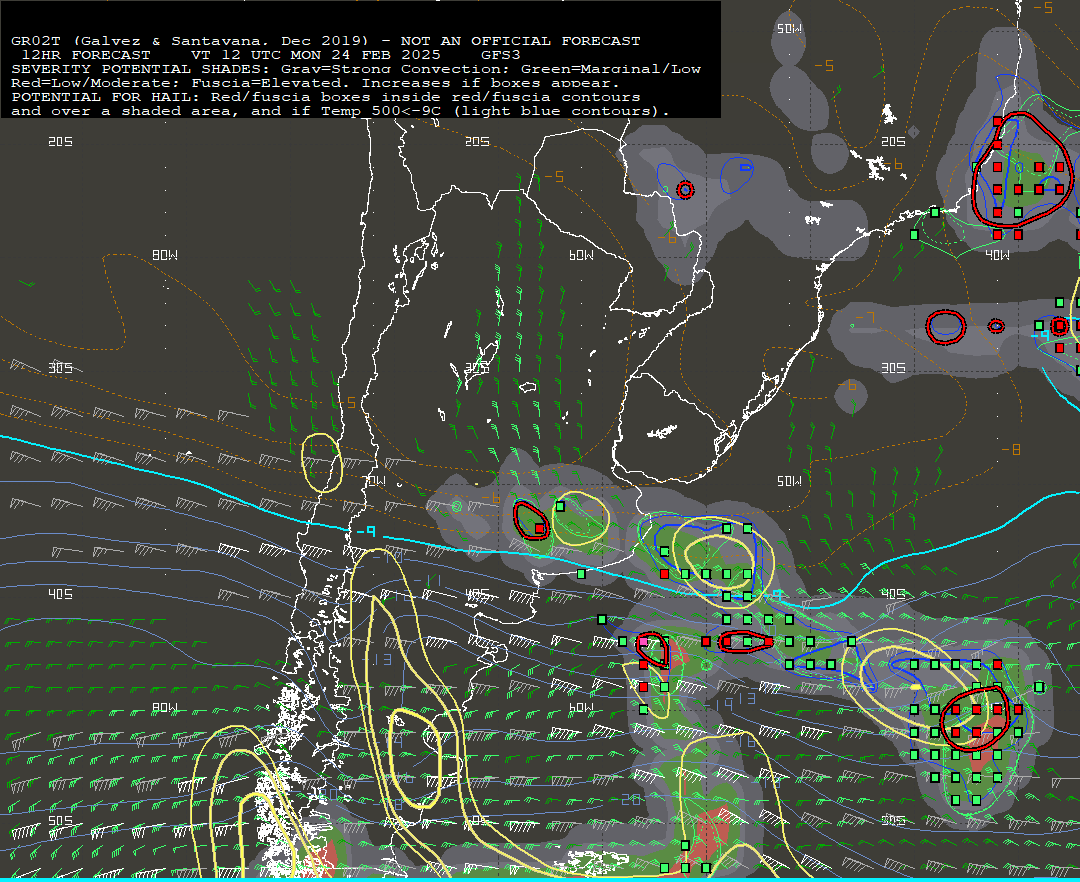Click the 'Red=Low/Moderate' legend line

click(x=315, y=83)
